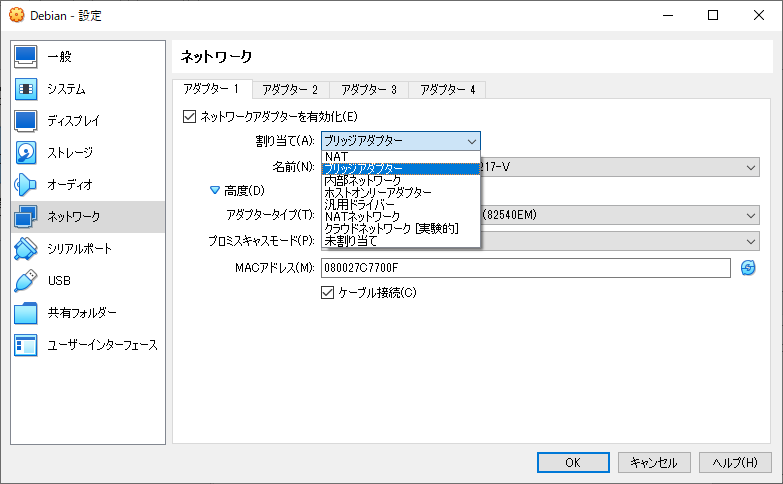Choose 内部ネットワーク option

click(x=401, y=180)
